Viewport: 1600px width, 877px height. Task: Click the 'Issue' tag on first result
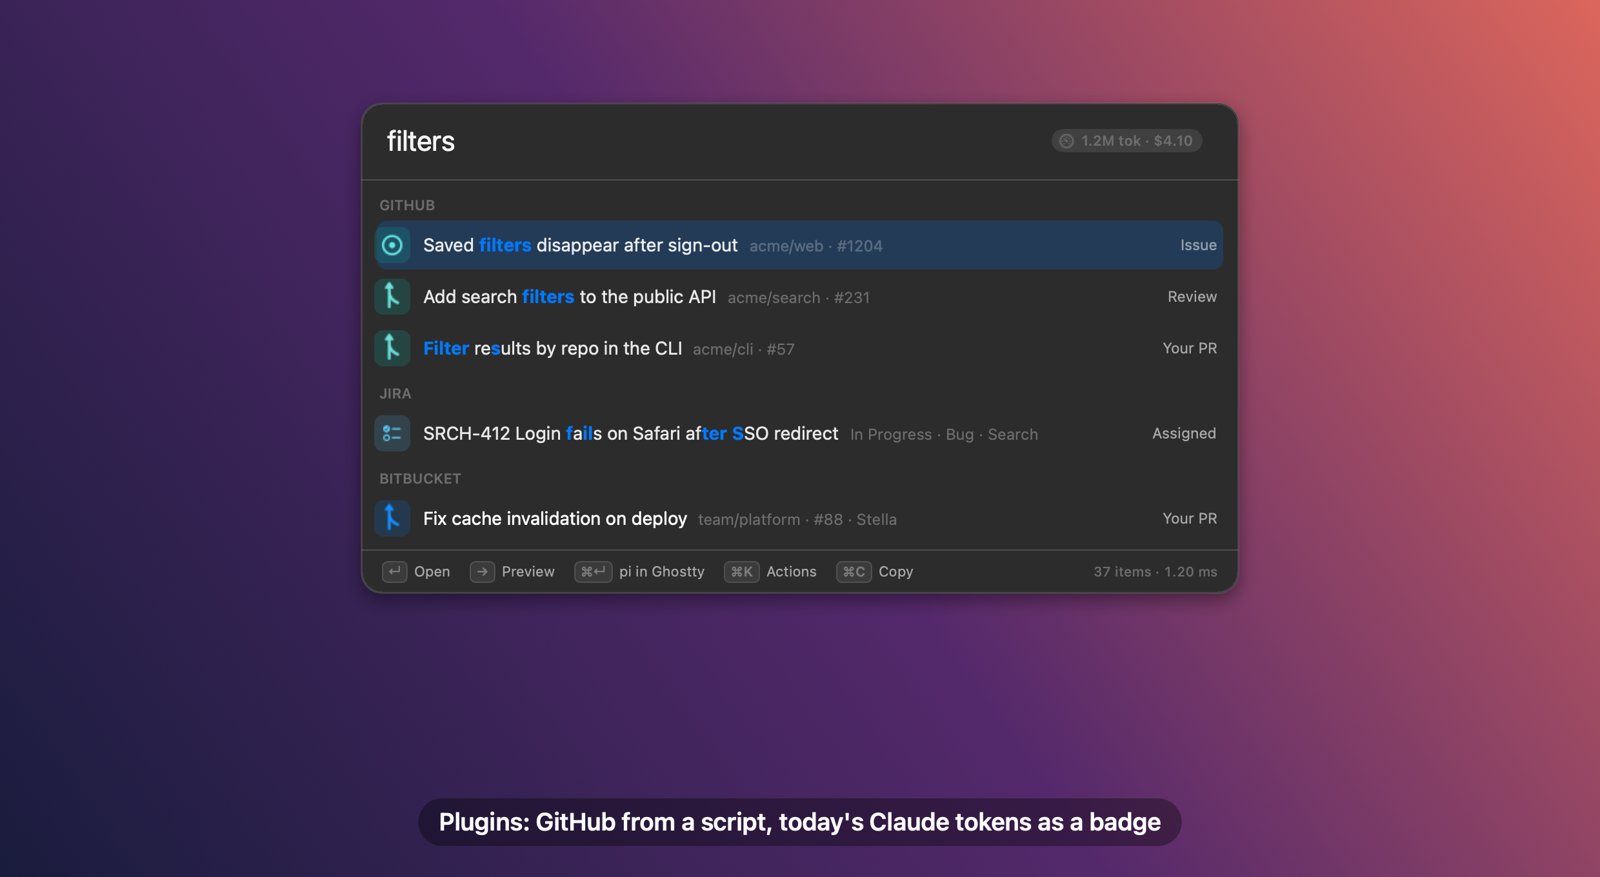point(1198,245)
